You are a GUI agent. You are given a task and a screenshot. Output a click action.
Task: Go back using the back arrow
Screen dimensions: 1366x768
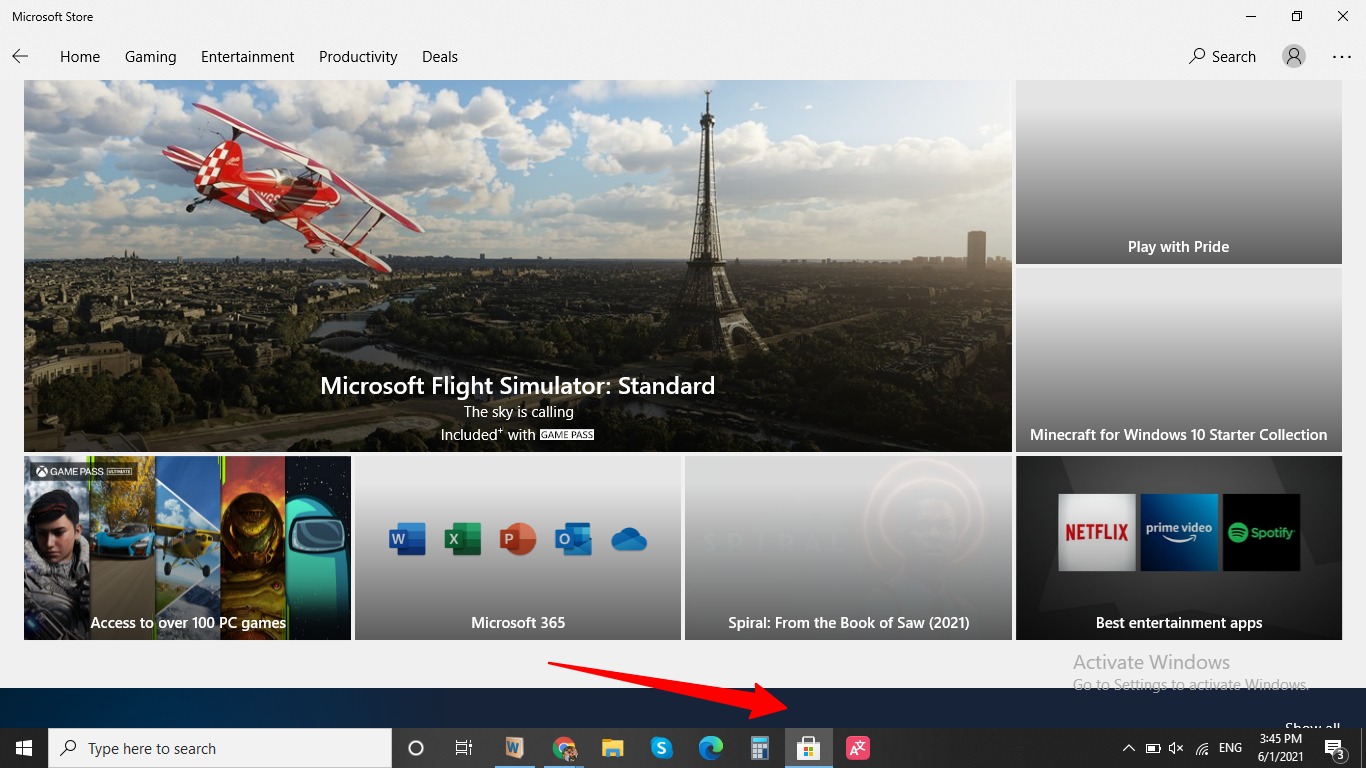click(x=20, y=57)
